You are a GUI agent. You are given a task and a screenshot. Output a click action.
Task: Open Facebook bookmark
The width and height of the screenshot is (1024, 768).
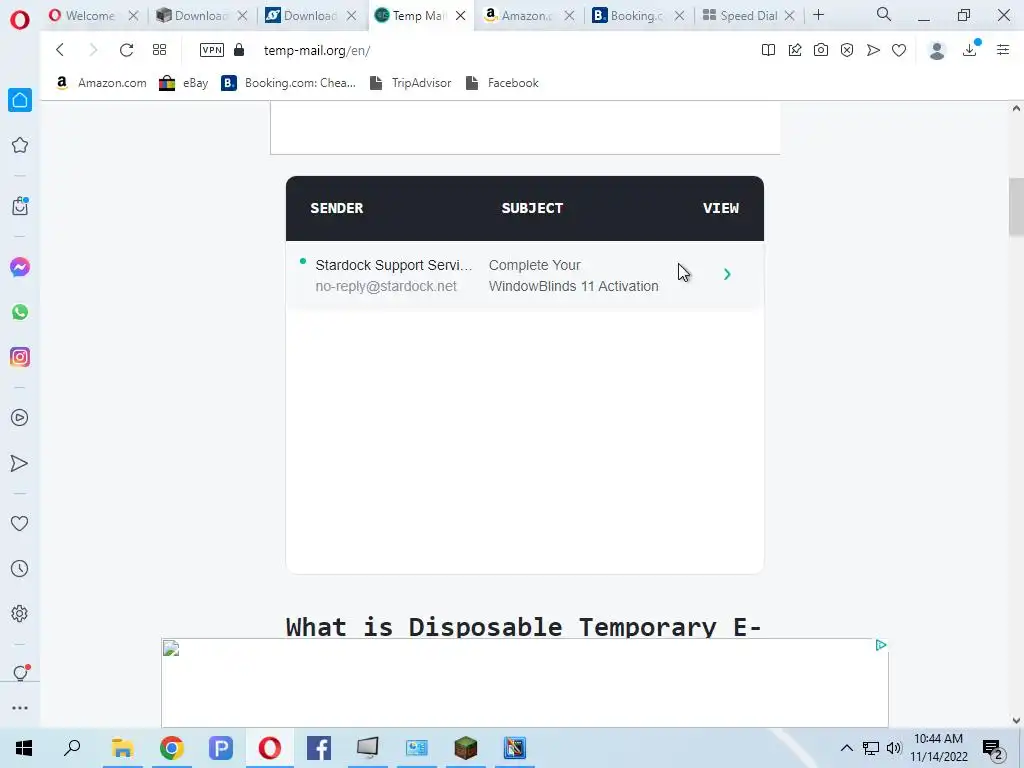click(x=502, y=83)
